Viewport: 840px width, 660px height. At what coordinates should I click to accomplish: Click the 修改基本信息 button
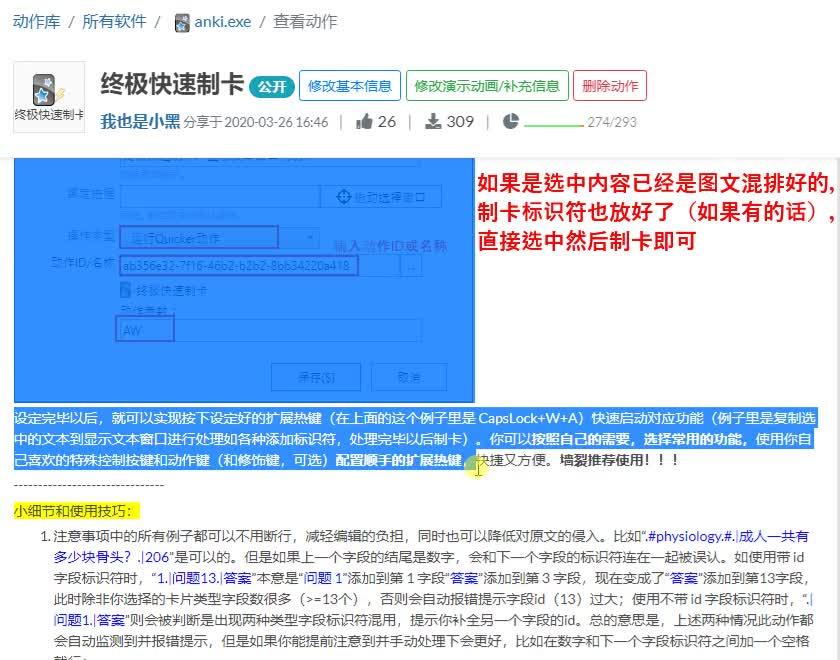tap(350, 85)
